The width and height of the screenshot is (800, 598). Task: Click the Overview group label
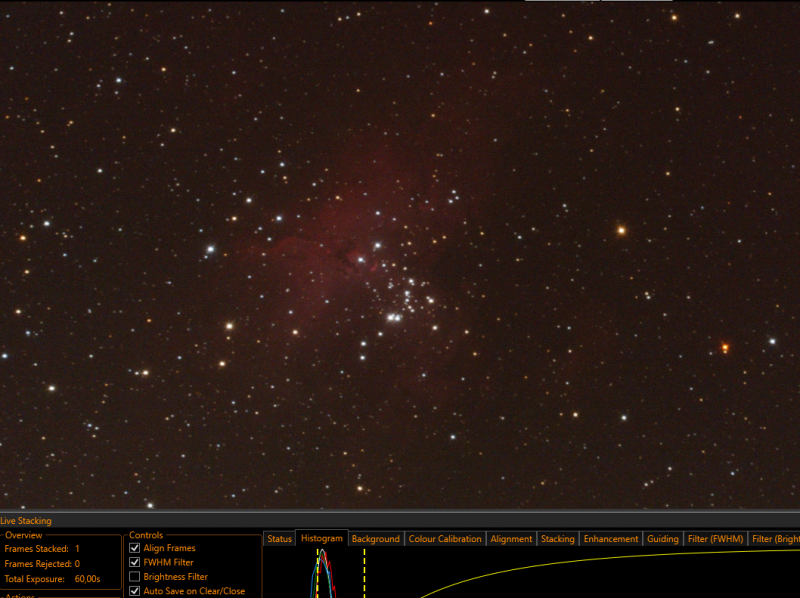pyautogui.click(x=23, y=535)
